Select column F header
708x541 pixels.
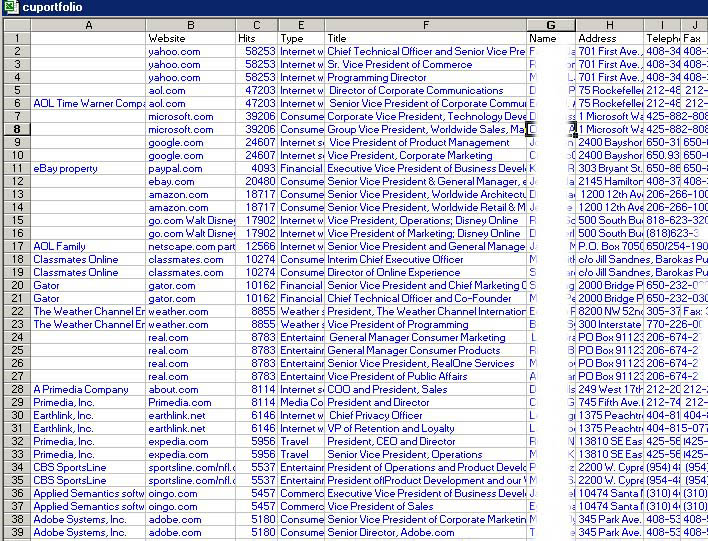coord(426,25)
